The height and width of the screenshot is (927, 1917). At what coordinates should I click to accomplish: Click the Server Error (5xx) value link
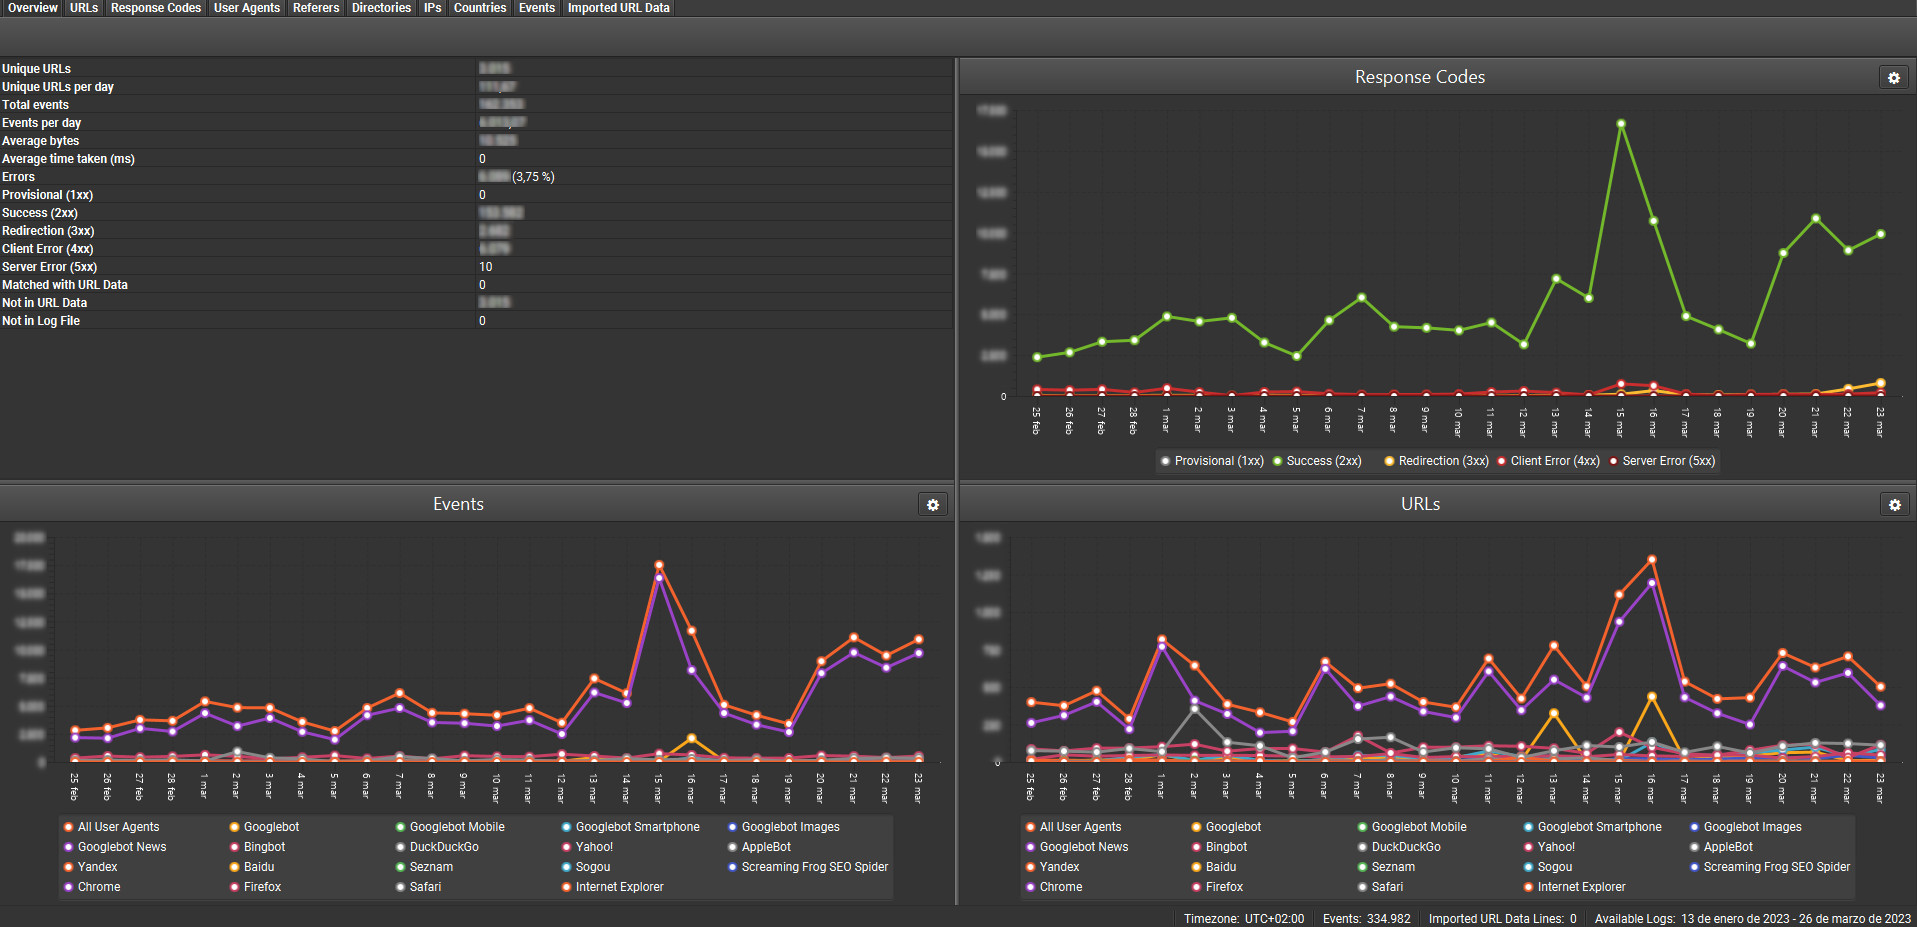tap(486, 266)
